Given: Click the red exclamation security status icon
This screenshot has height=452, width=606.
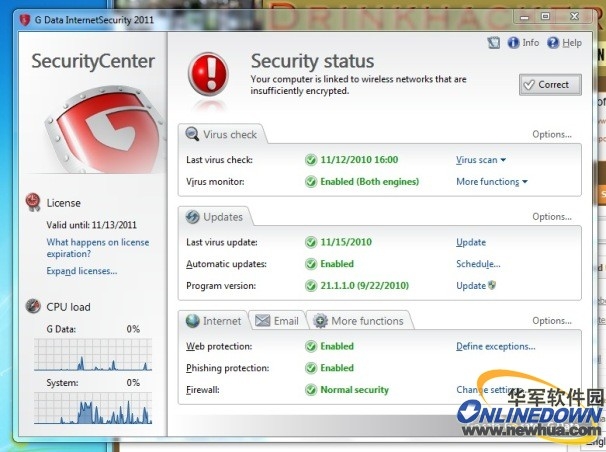Looking at the screenshot, I should (x=208, y=75).
